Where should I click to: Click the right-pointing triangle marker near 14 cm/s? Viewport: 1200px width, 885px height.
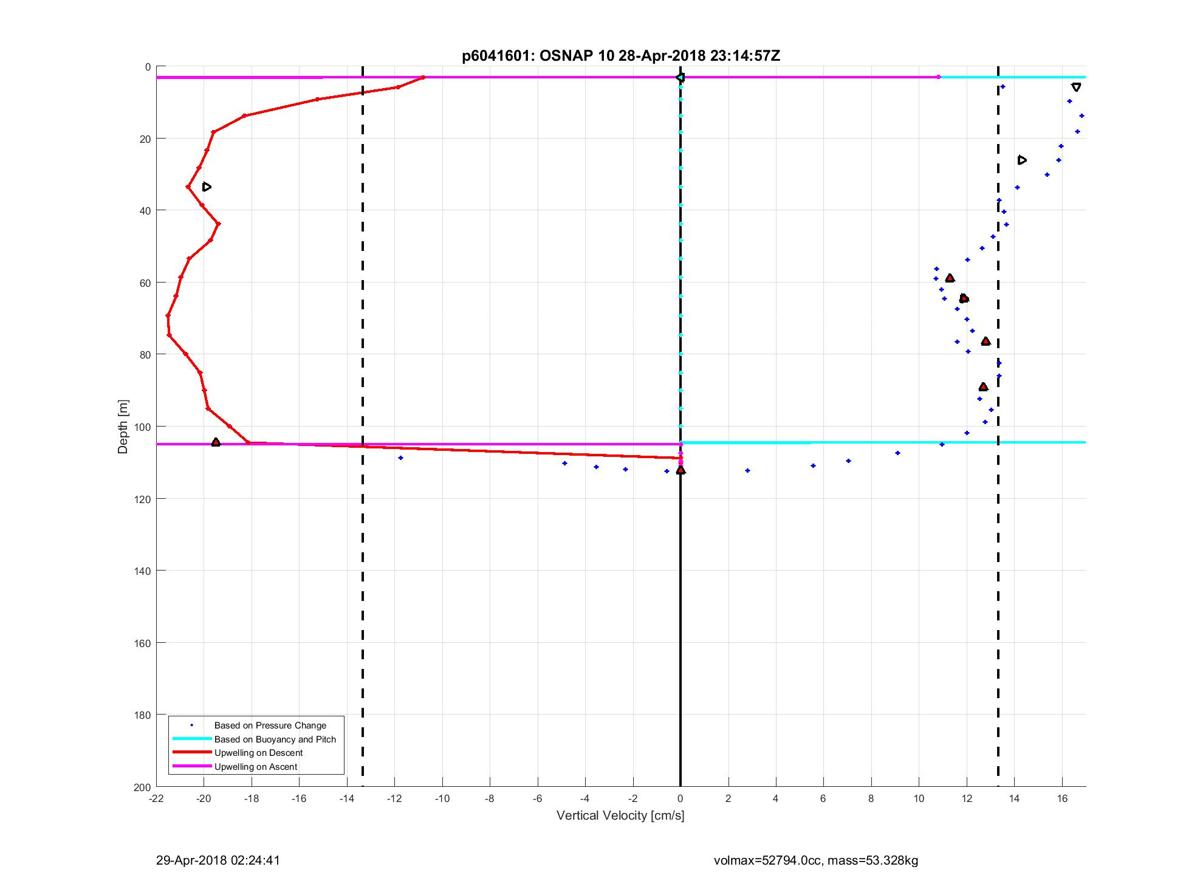[1022, 160]
